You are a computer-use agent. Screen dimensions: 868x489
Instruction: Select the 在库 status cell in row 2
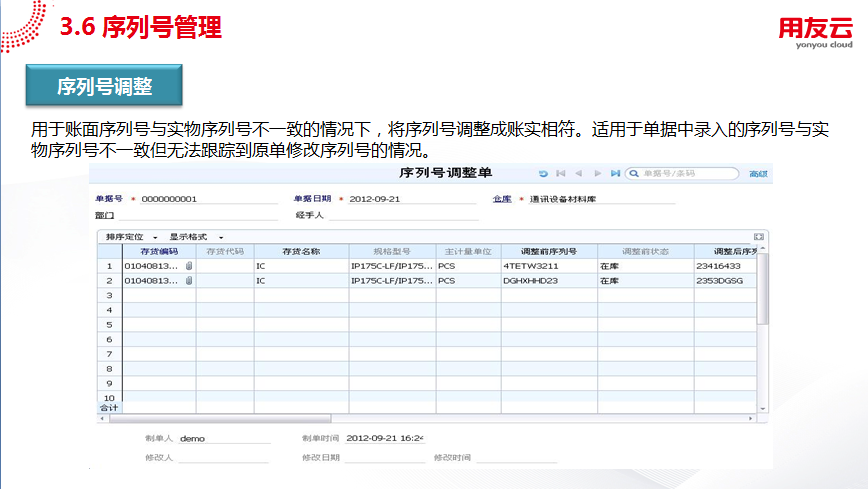[645, 281]
